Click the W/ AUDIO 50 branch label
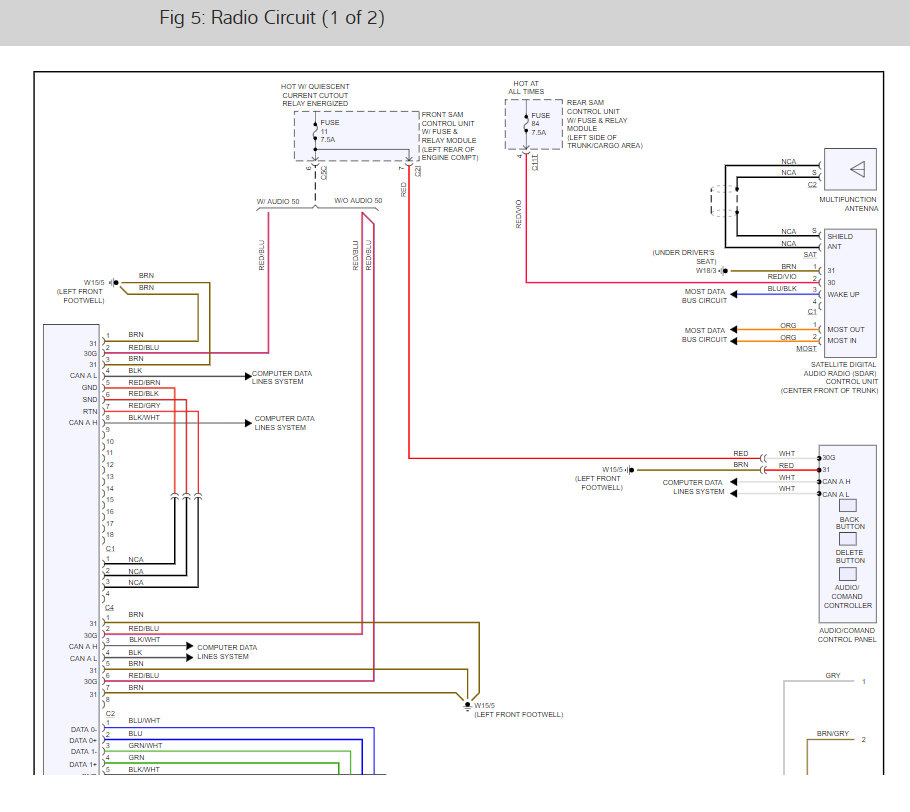The height and width of the screenshot is (812, 910). [x=278, y=201]
